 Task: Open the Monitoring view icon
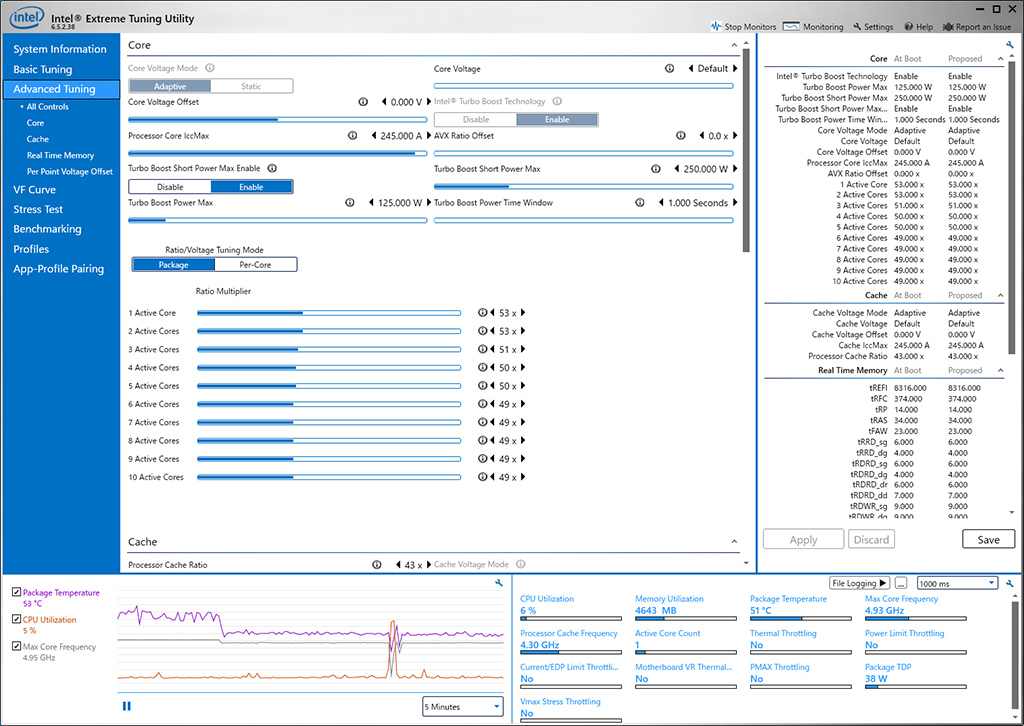(791, 27)
